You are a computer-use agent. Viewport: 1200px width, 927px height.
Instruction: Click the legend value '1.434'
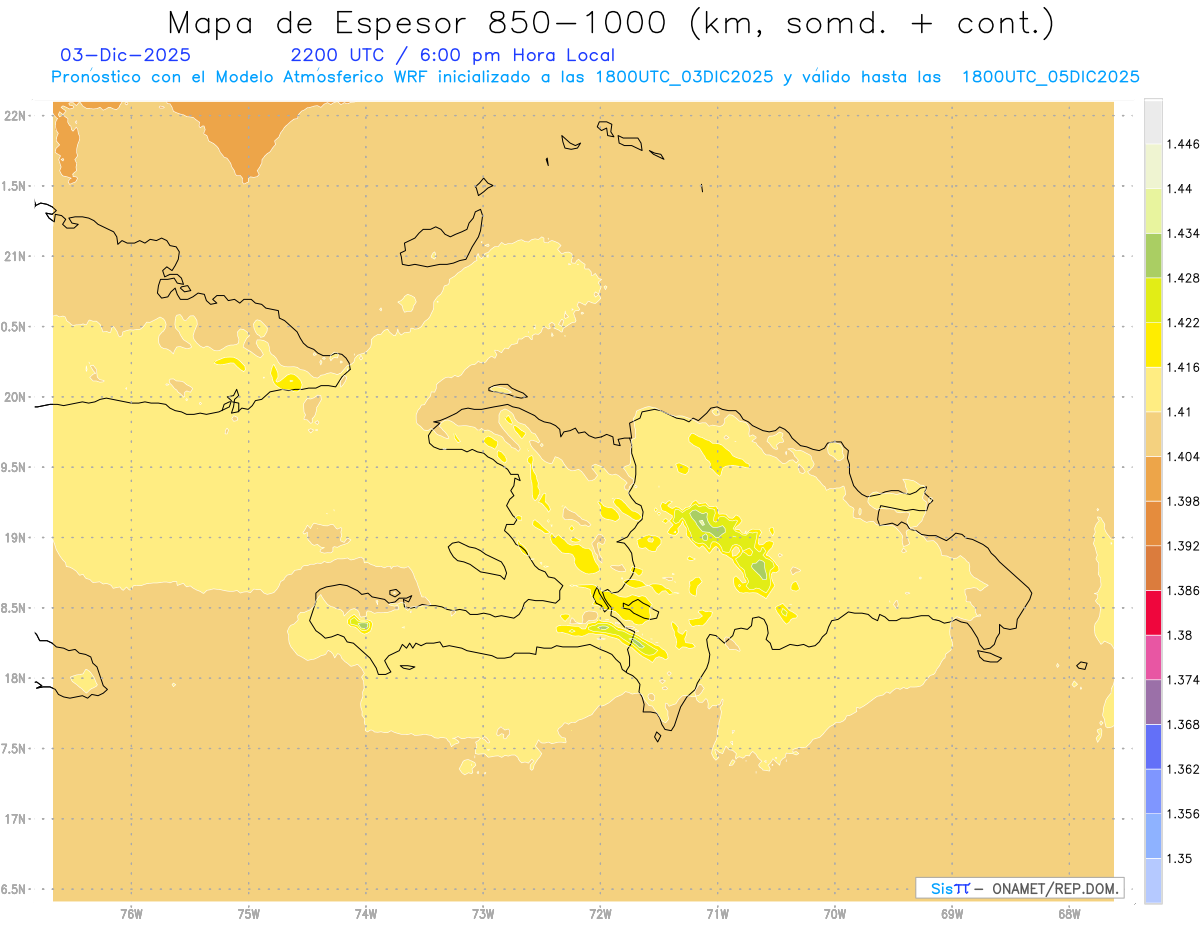tap(1184, 233)
